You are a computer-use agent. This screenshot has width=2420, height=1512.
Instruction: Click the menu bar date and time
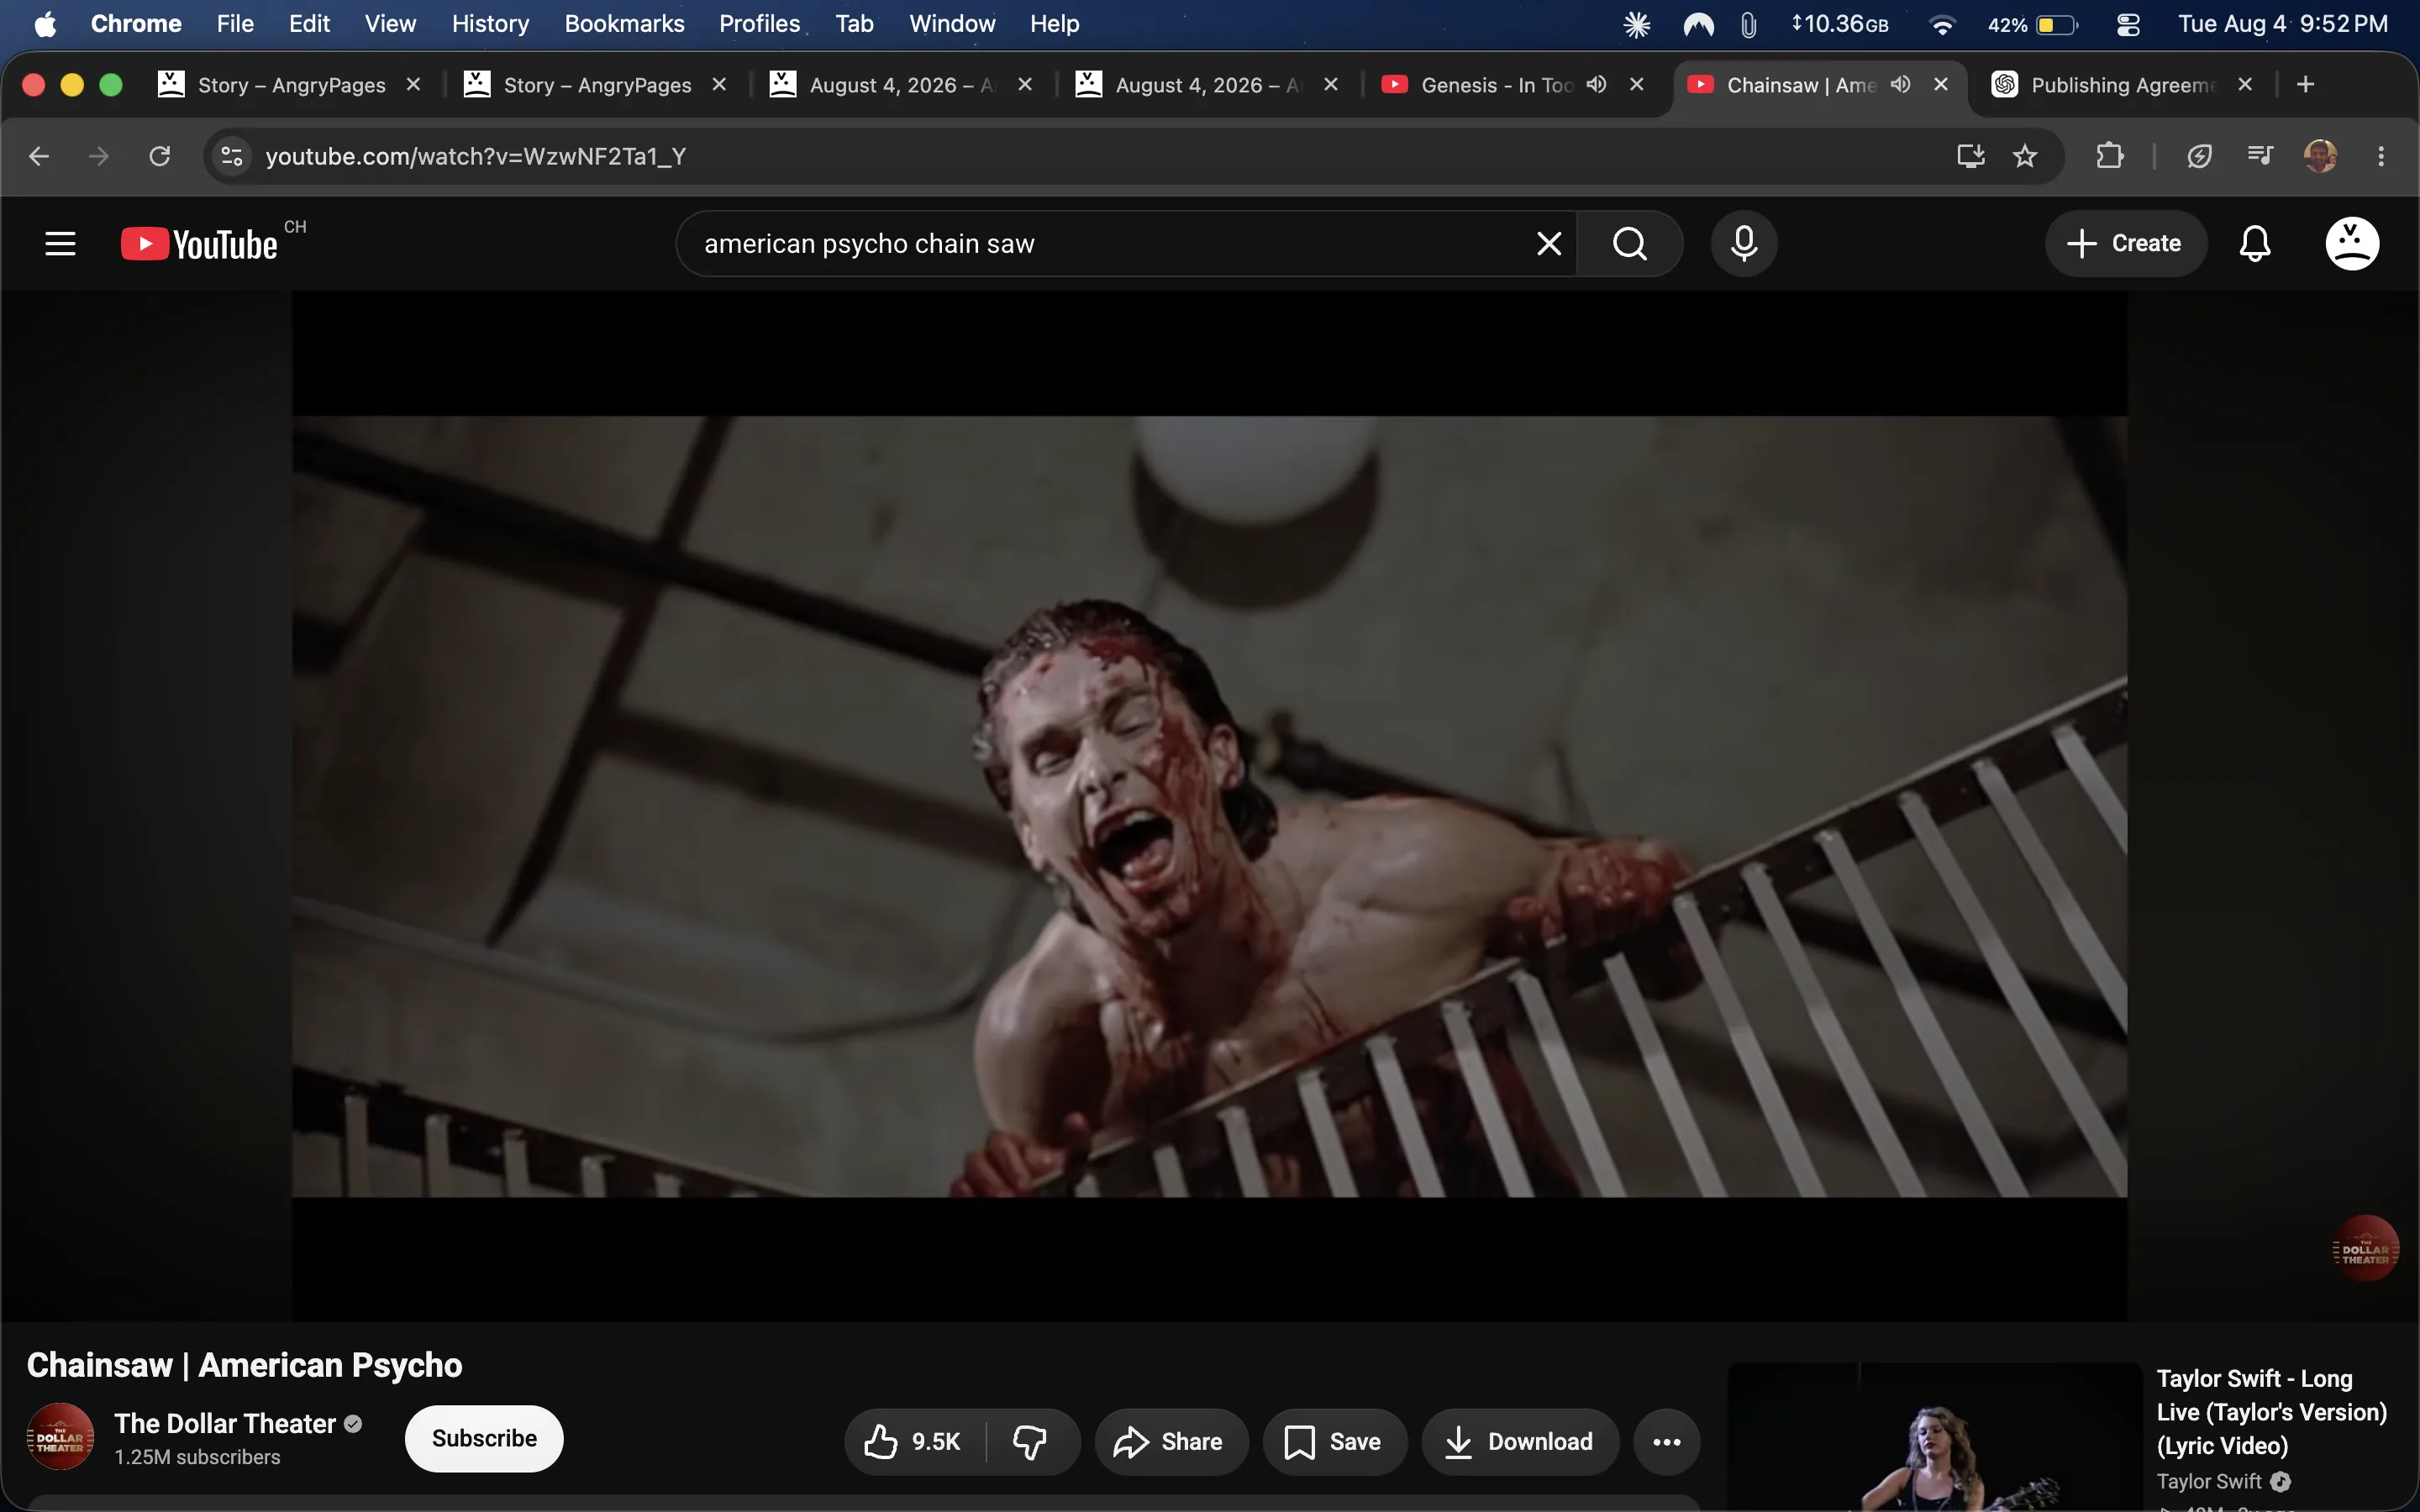point(2283,24)
